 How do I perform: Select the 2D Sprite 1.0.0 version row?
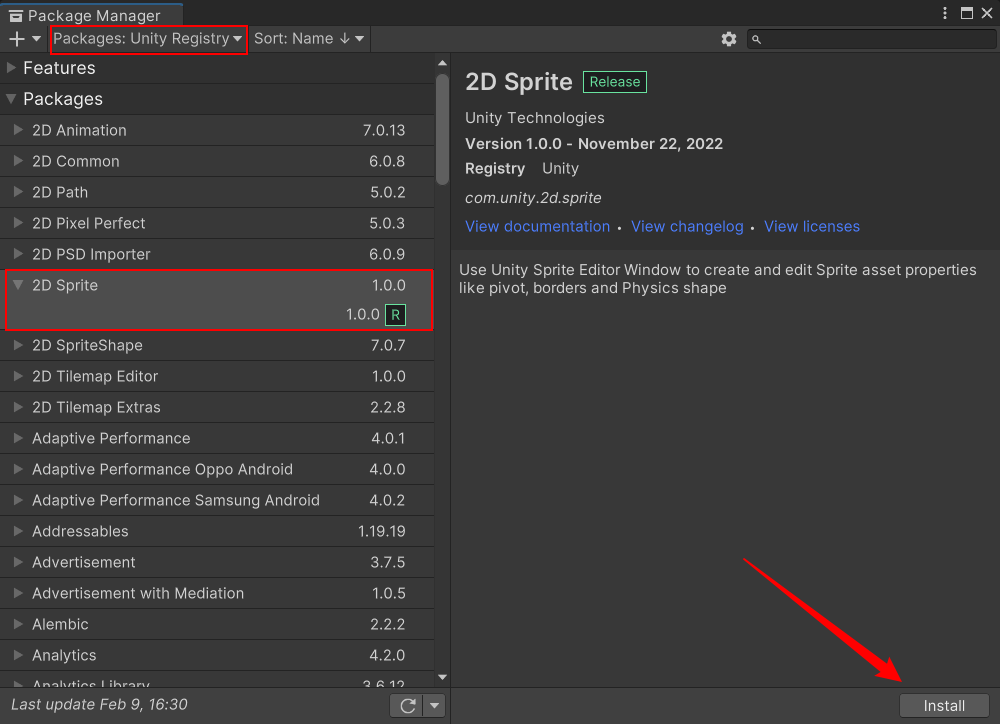219,315
